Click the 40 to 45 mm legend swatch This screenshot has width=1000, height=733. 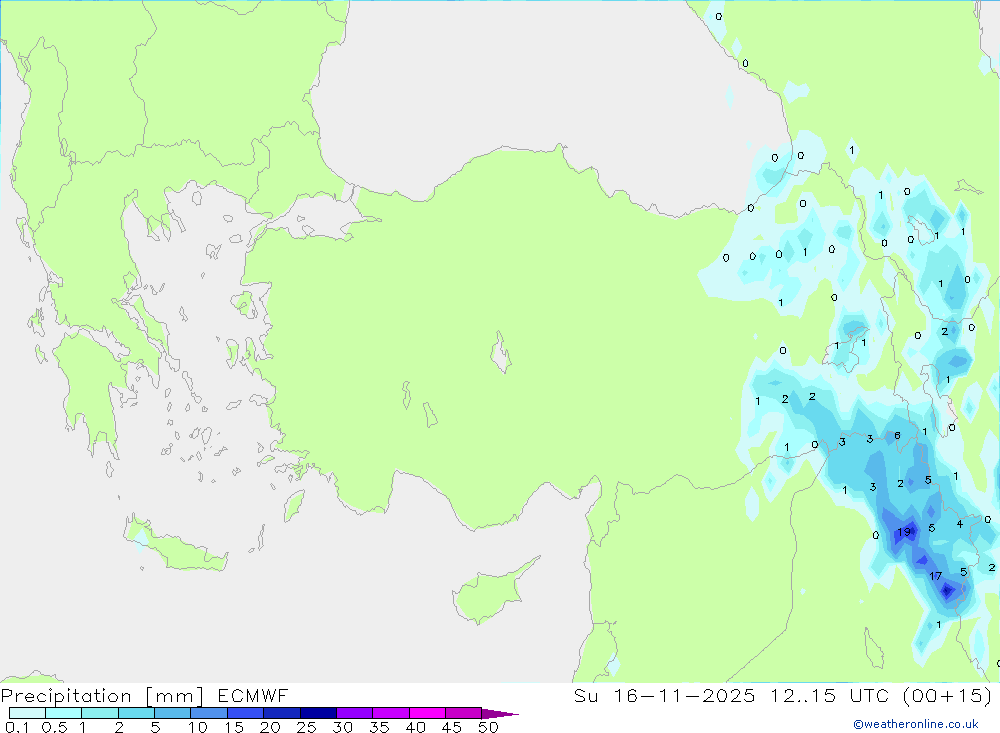click(427, 713)
